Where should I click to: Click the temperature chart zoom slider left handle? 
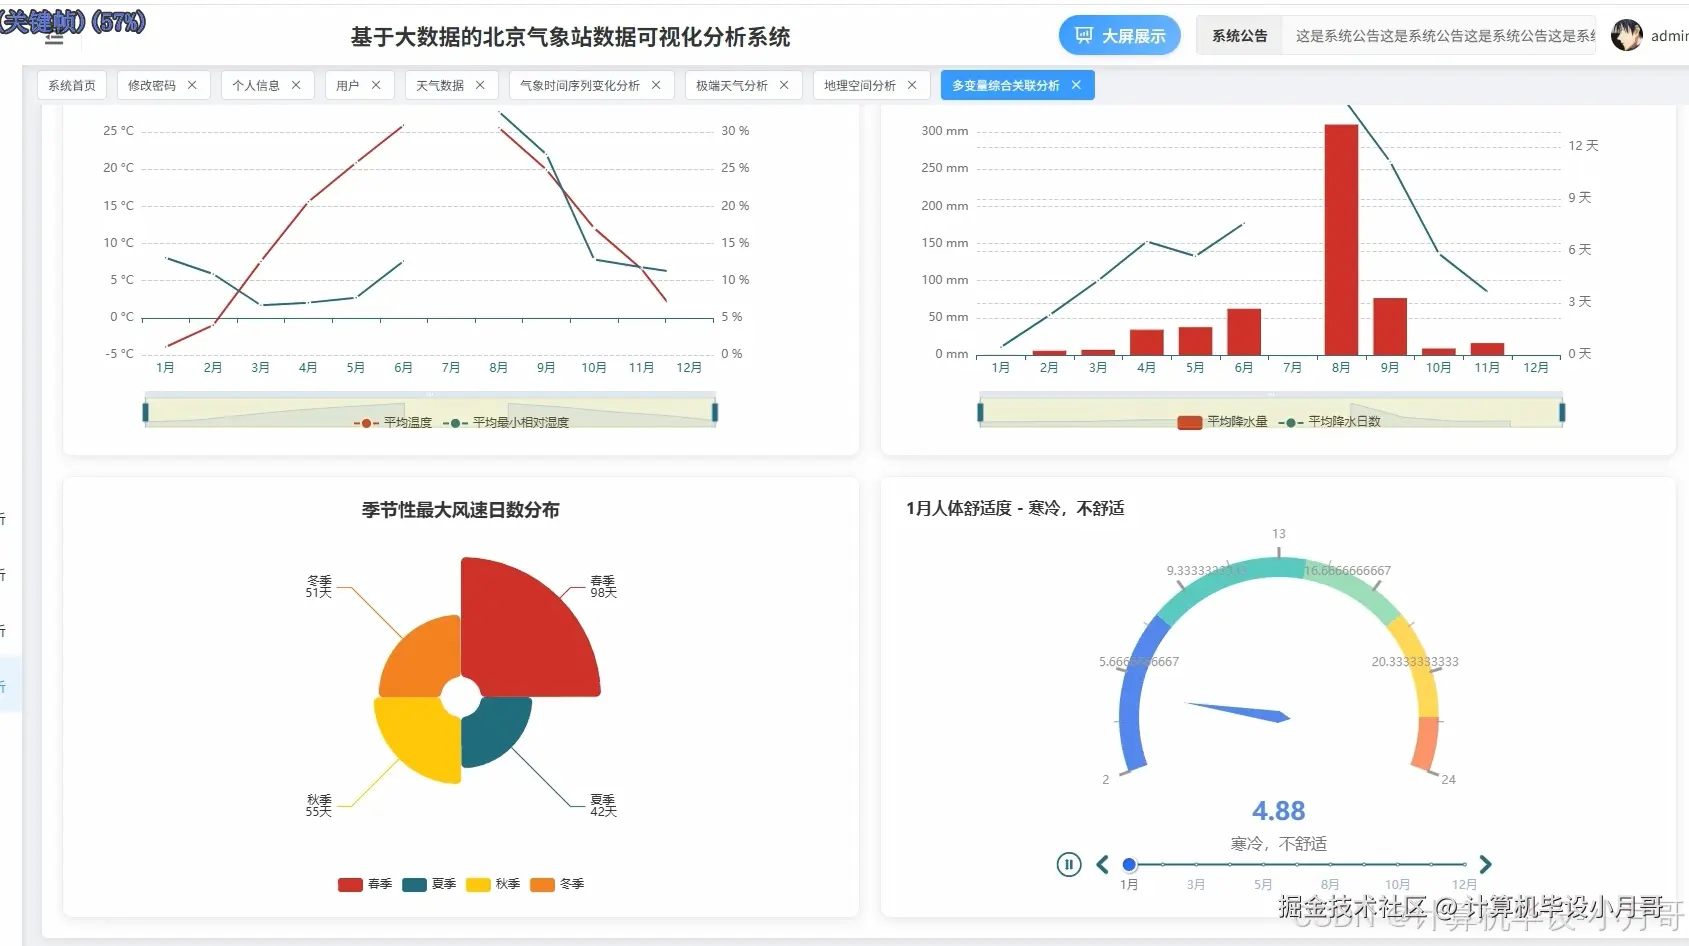[x=146, y=411]
